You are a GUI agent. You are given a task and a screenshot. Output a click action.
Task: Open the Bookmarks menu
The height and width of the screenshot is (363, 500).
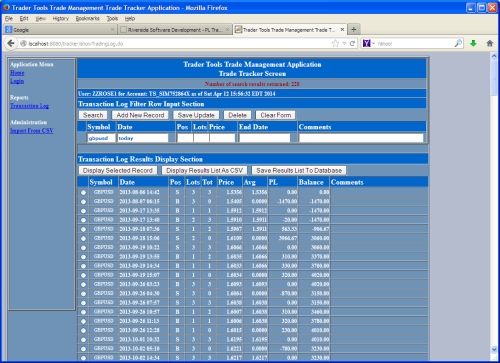pyautogui.click(x=88, y=18)
